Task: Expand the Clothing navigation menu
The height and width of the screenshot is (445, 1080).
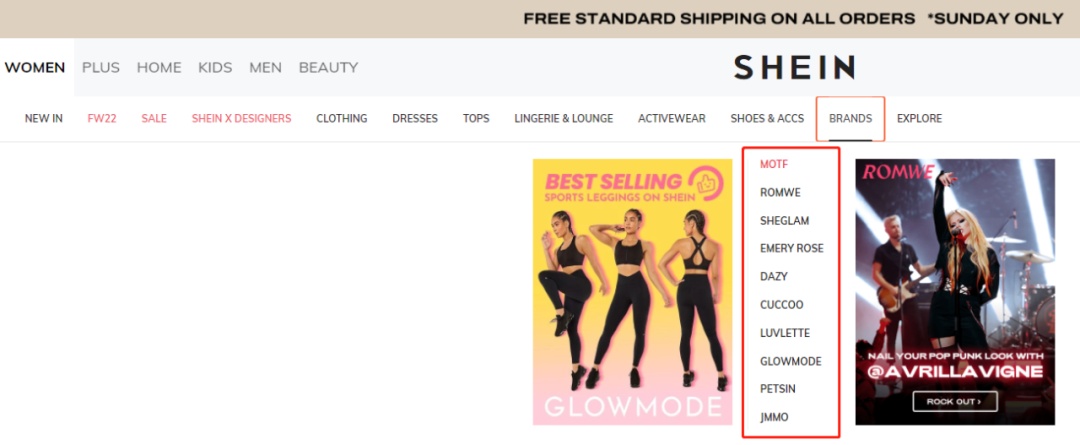Action: click(342, 118)
